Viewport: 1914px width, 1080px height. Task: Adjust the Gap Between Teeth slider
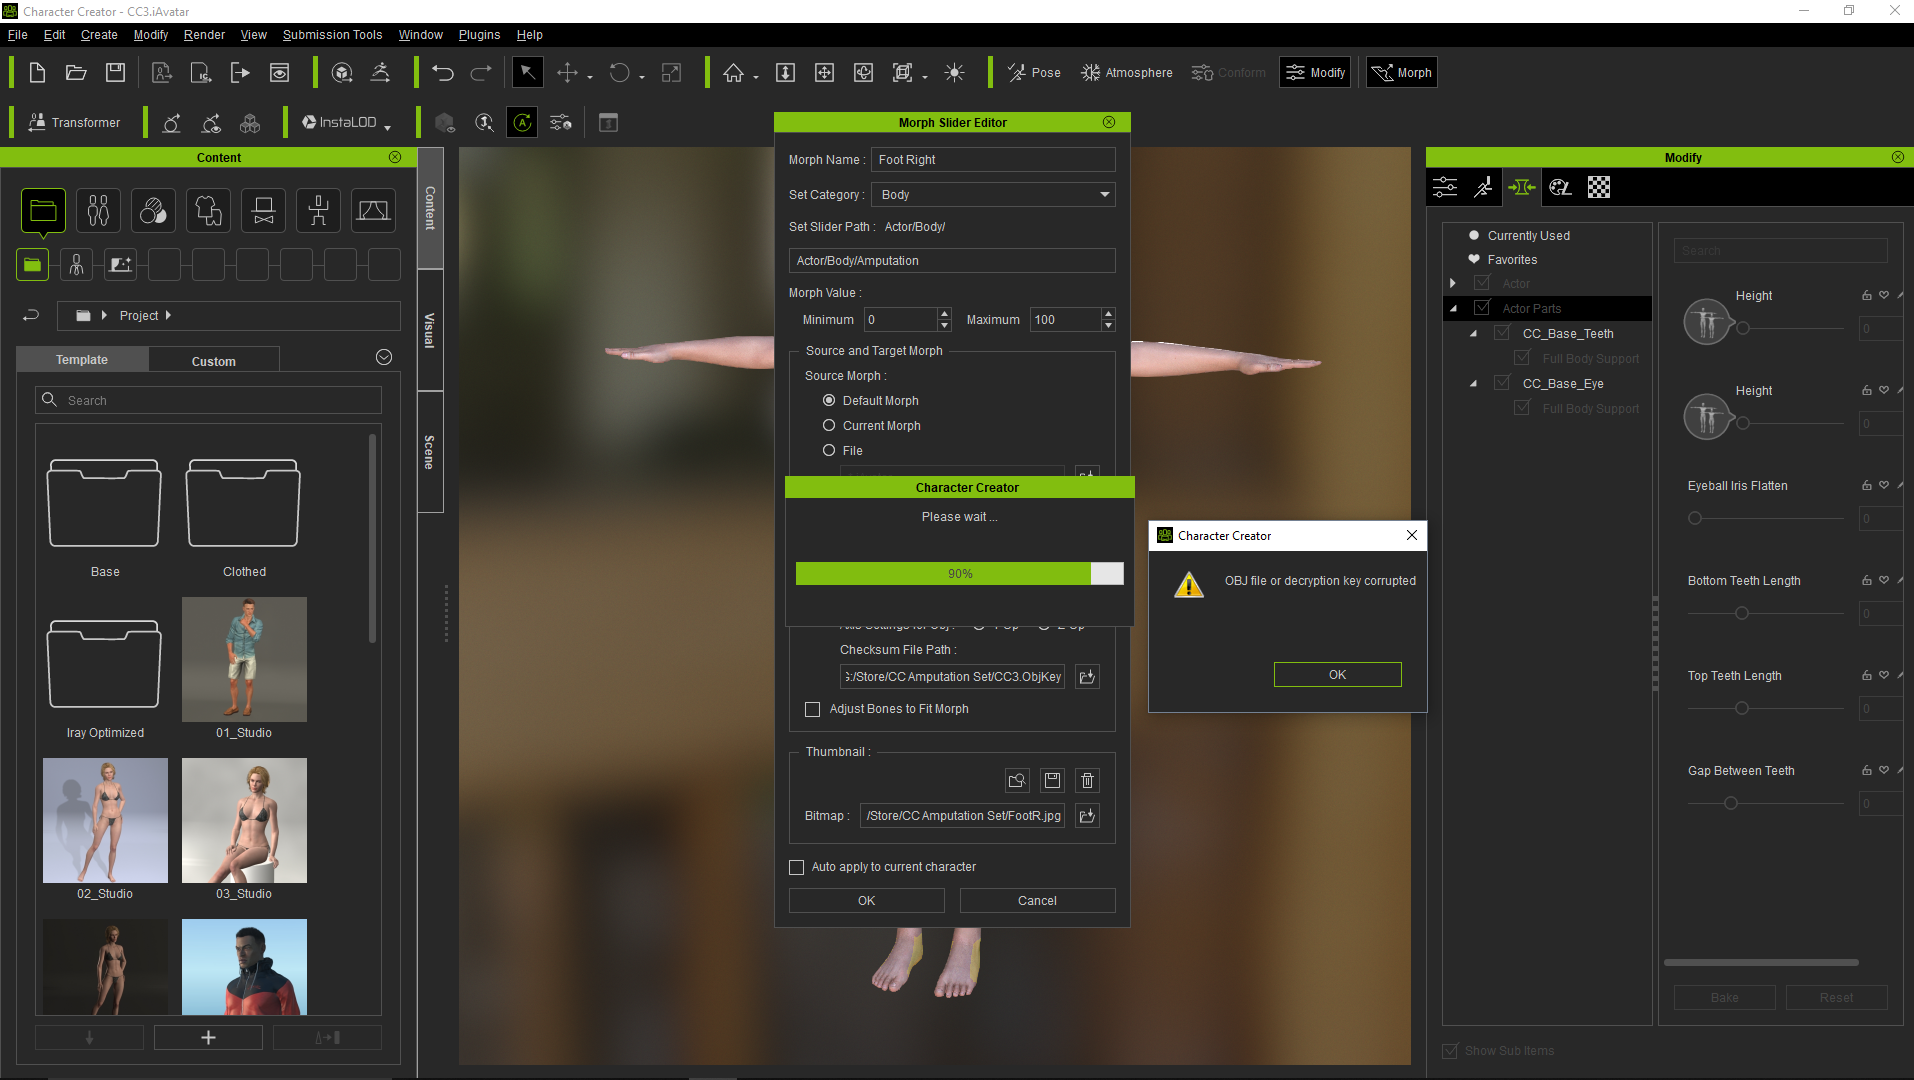point(1730,803)
